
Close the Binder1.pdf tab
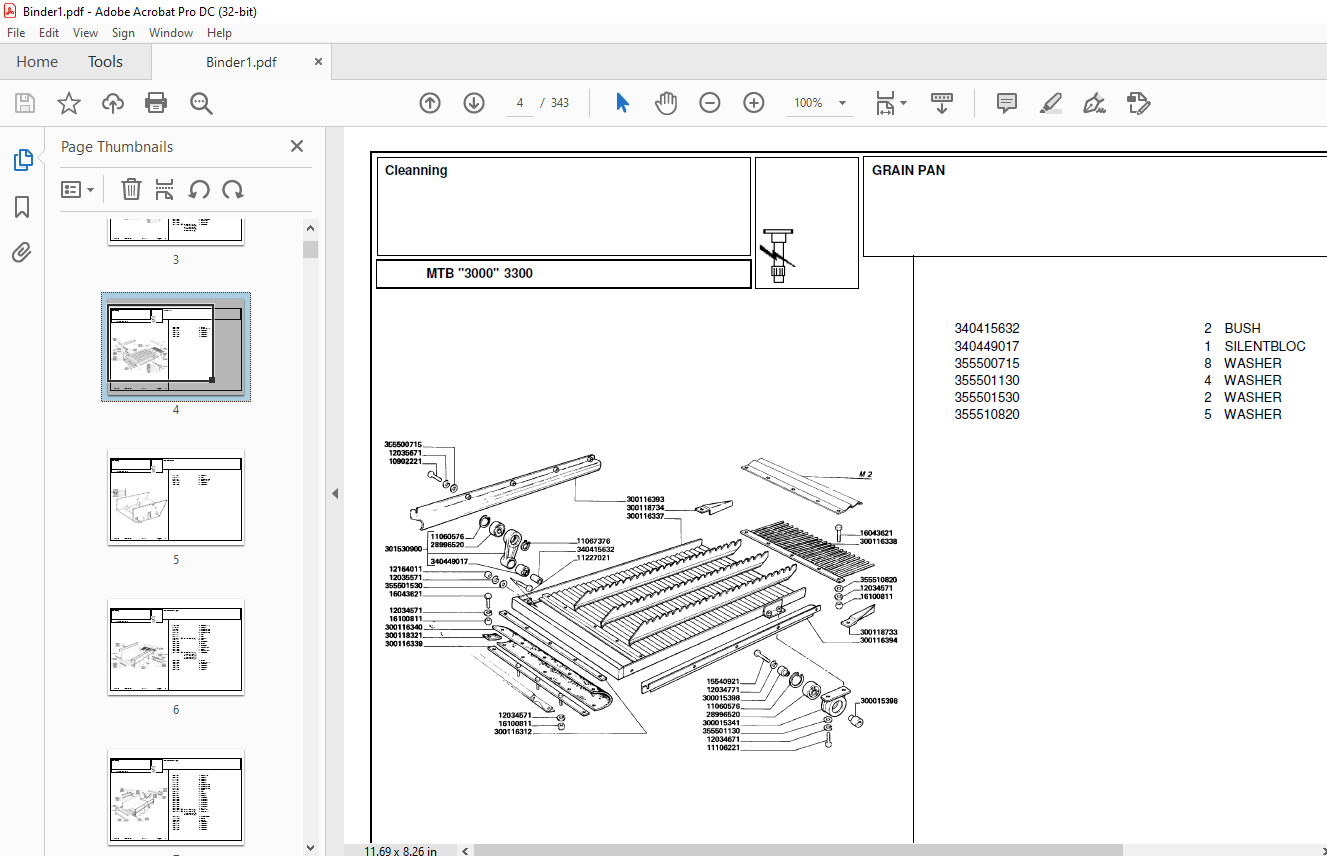(319, 62)
